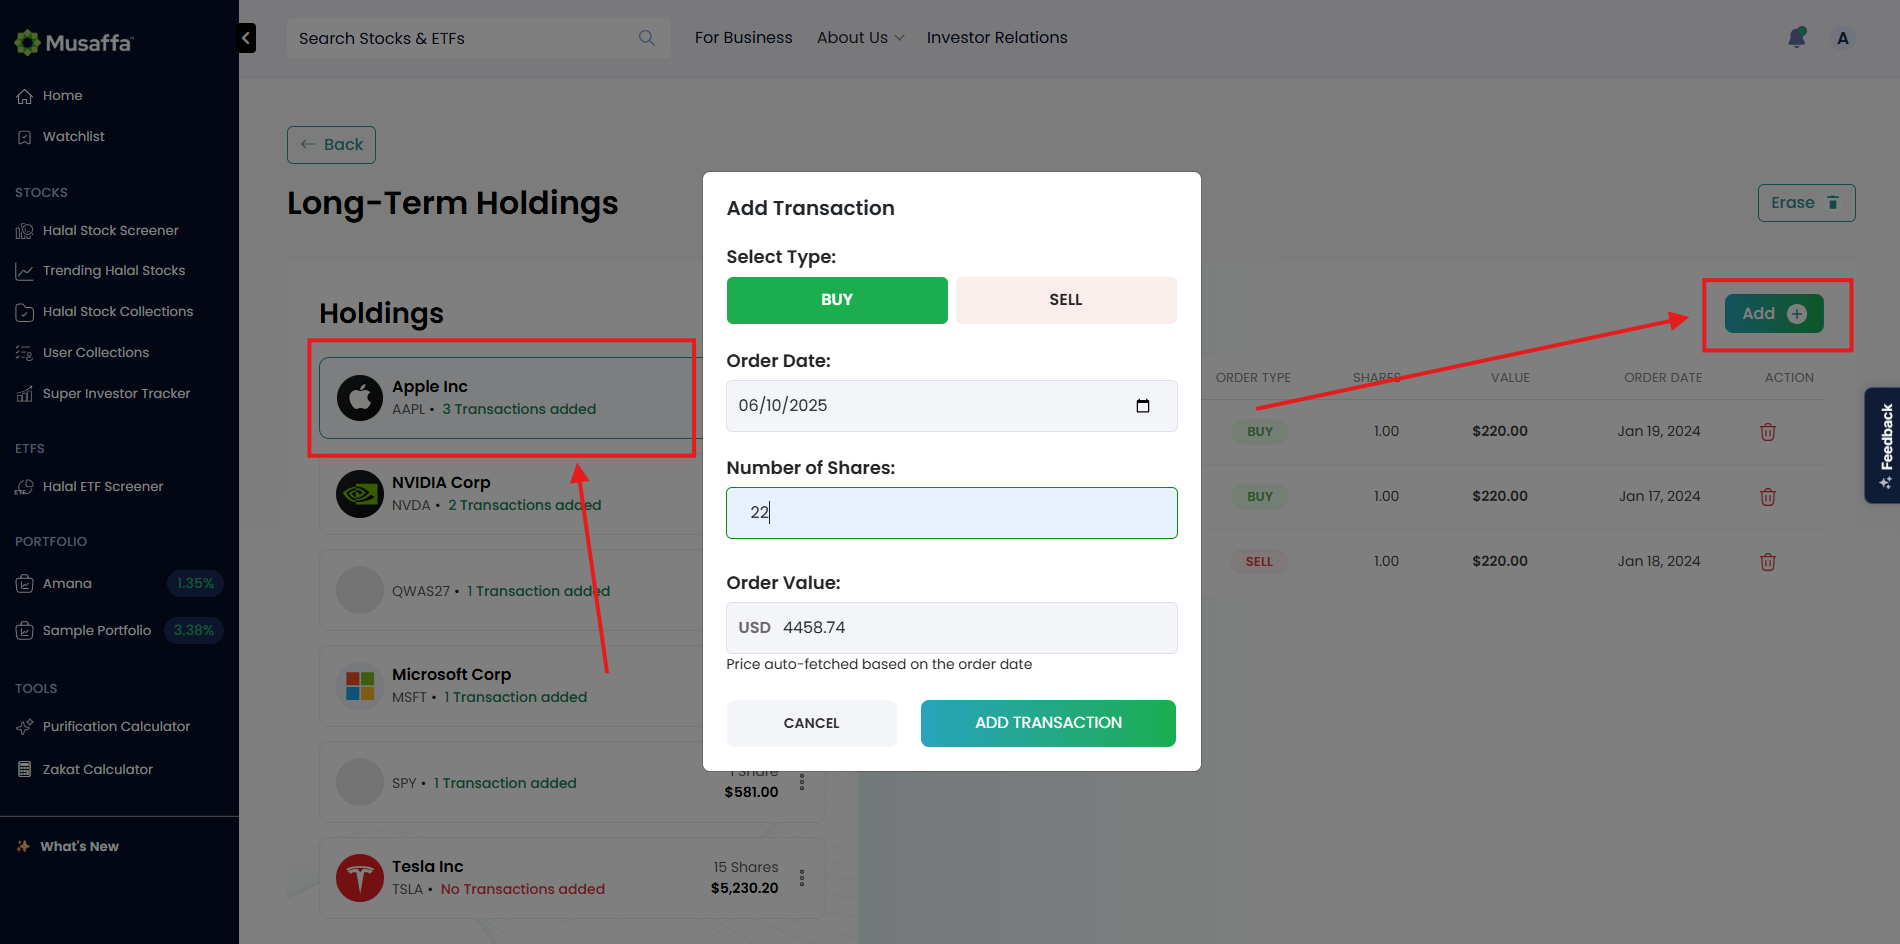Select the SELL transaction type
The width and height of the screenshot is (1900, 944).
(1066, 300)
